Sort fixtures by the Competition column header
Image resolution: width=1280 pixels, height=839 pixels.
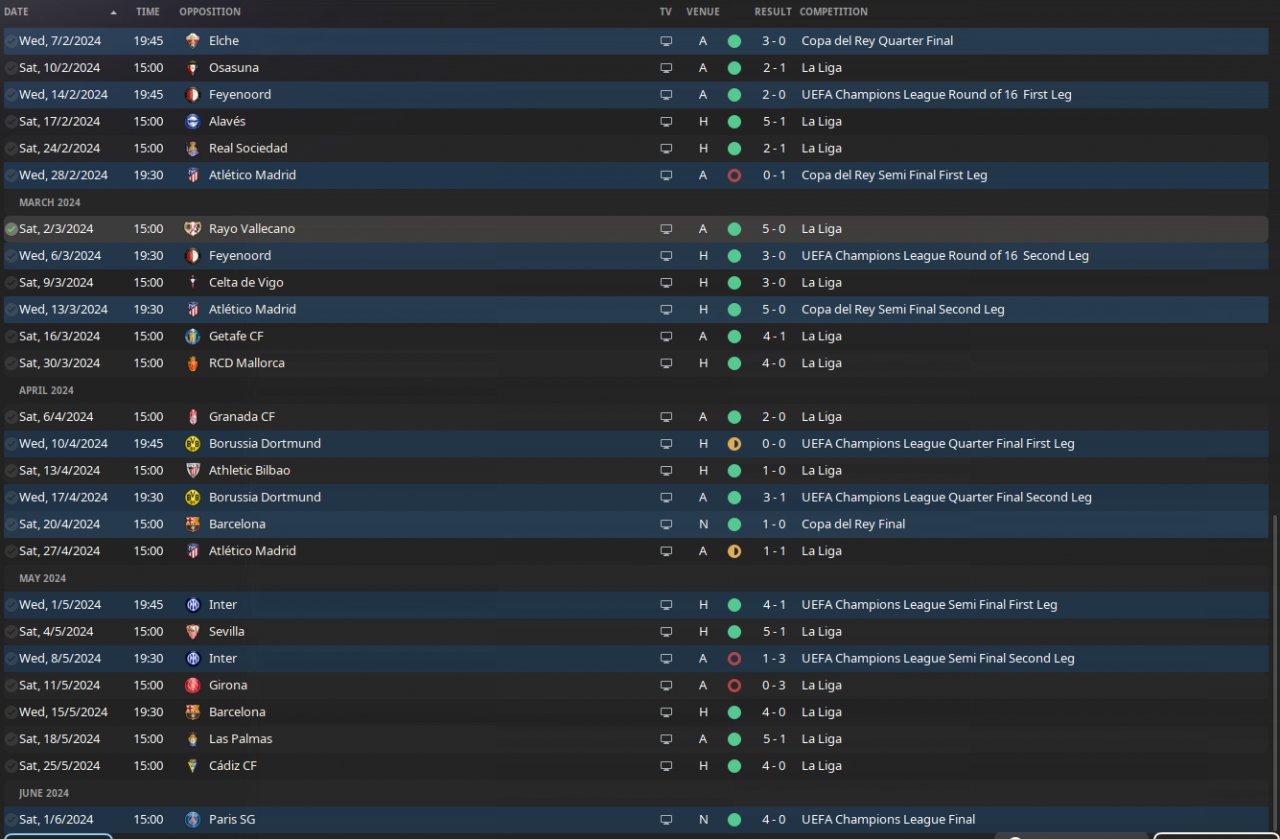(x=833, y=12)
